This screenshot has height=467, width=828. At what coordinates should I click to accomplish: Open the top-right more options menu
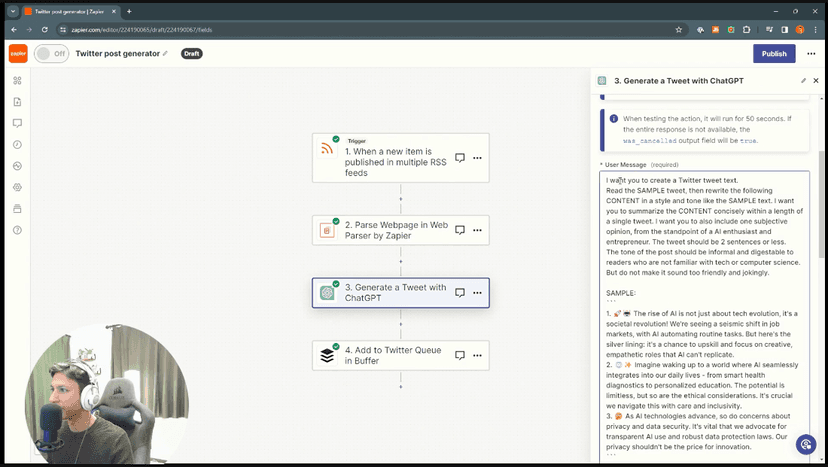click(811, 53)
